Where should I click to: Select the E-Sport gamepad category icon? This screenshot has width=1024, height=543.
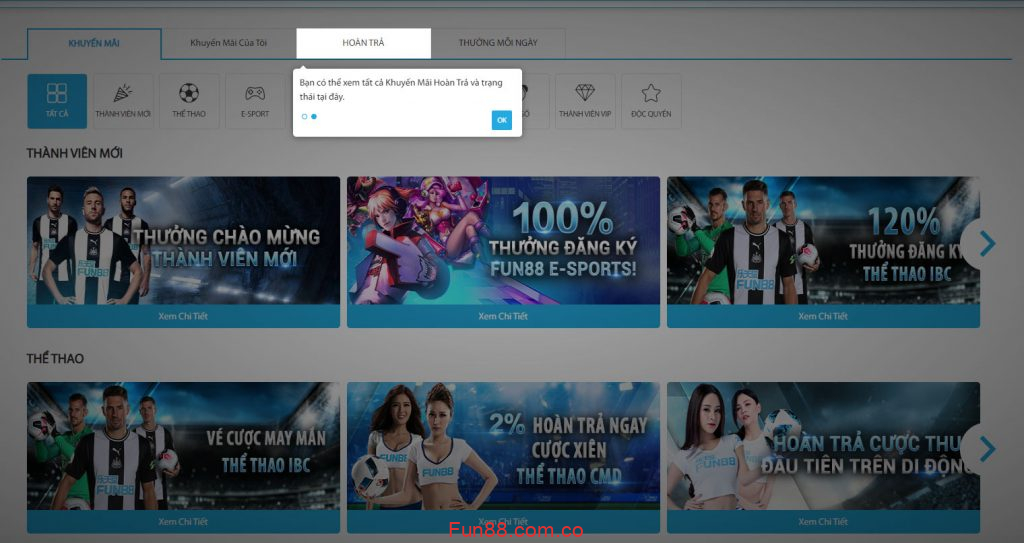(255, 101)
